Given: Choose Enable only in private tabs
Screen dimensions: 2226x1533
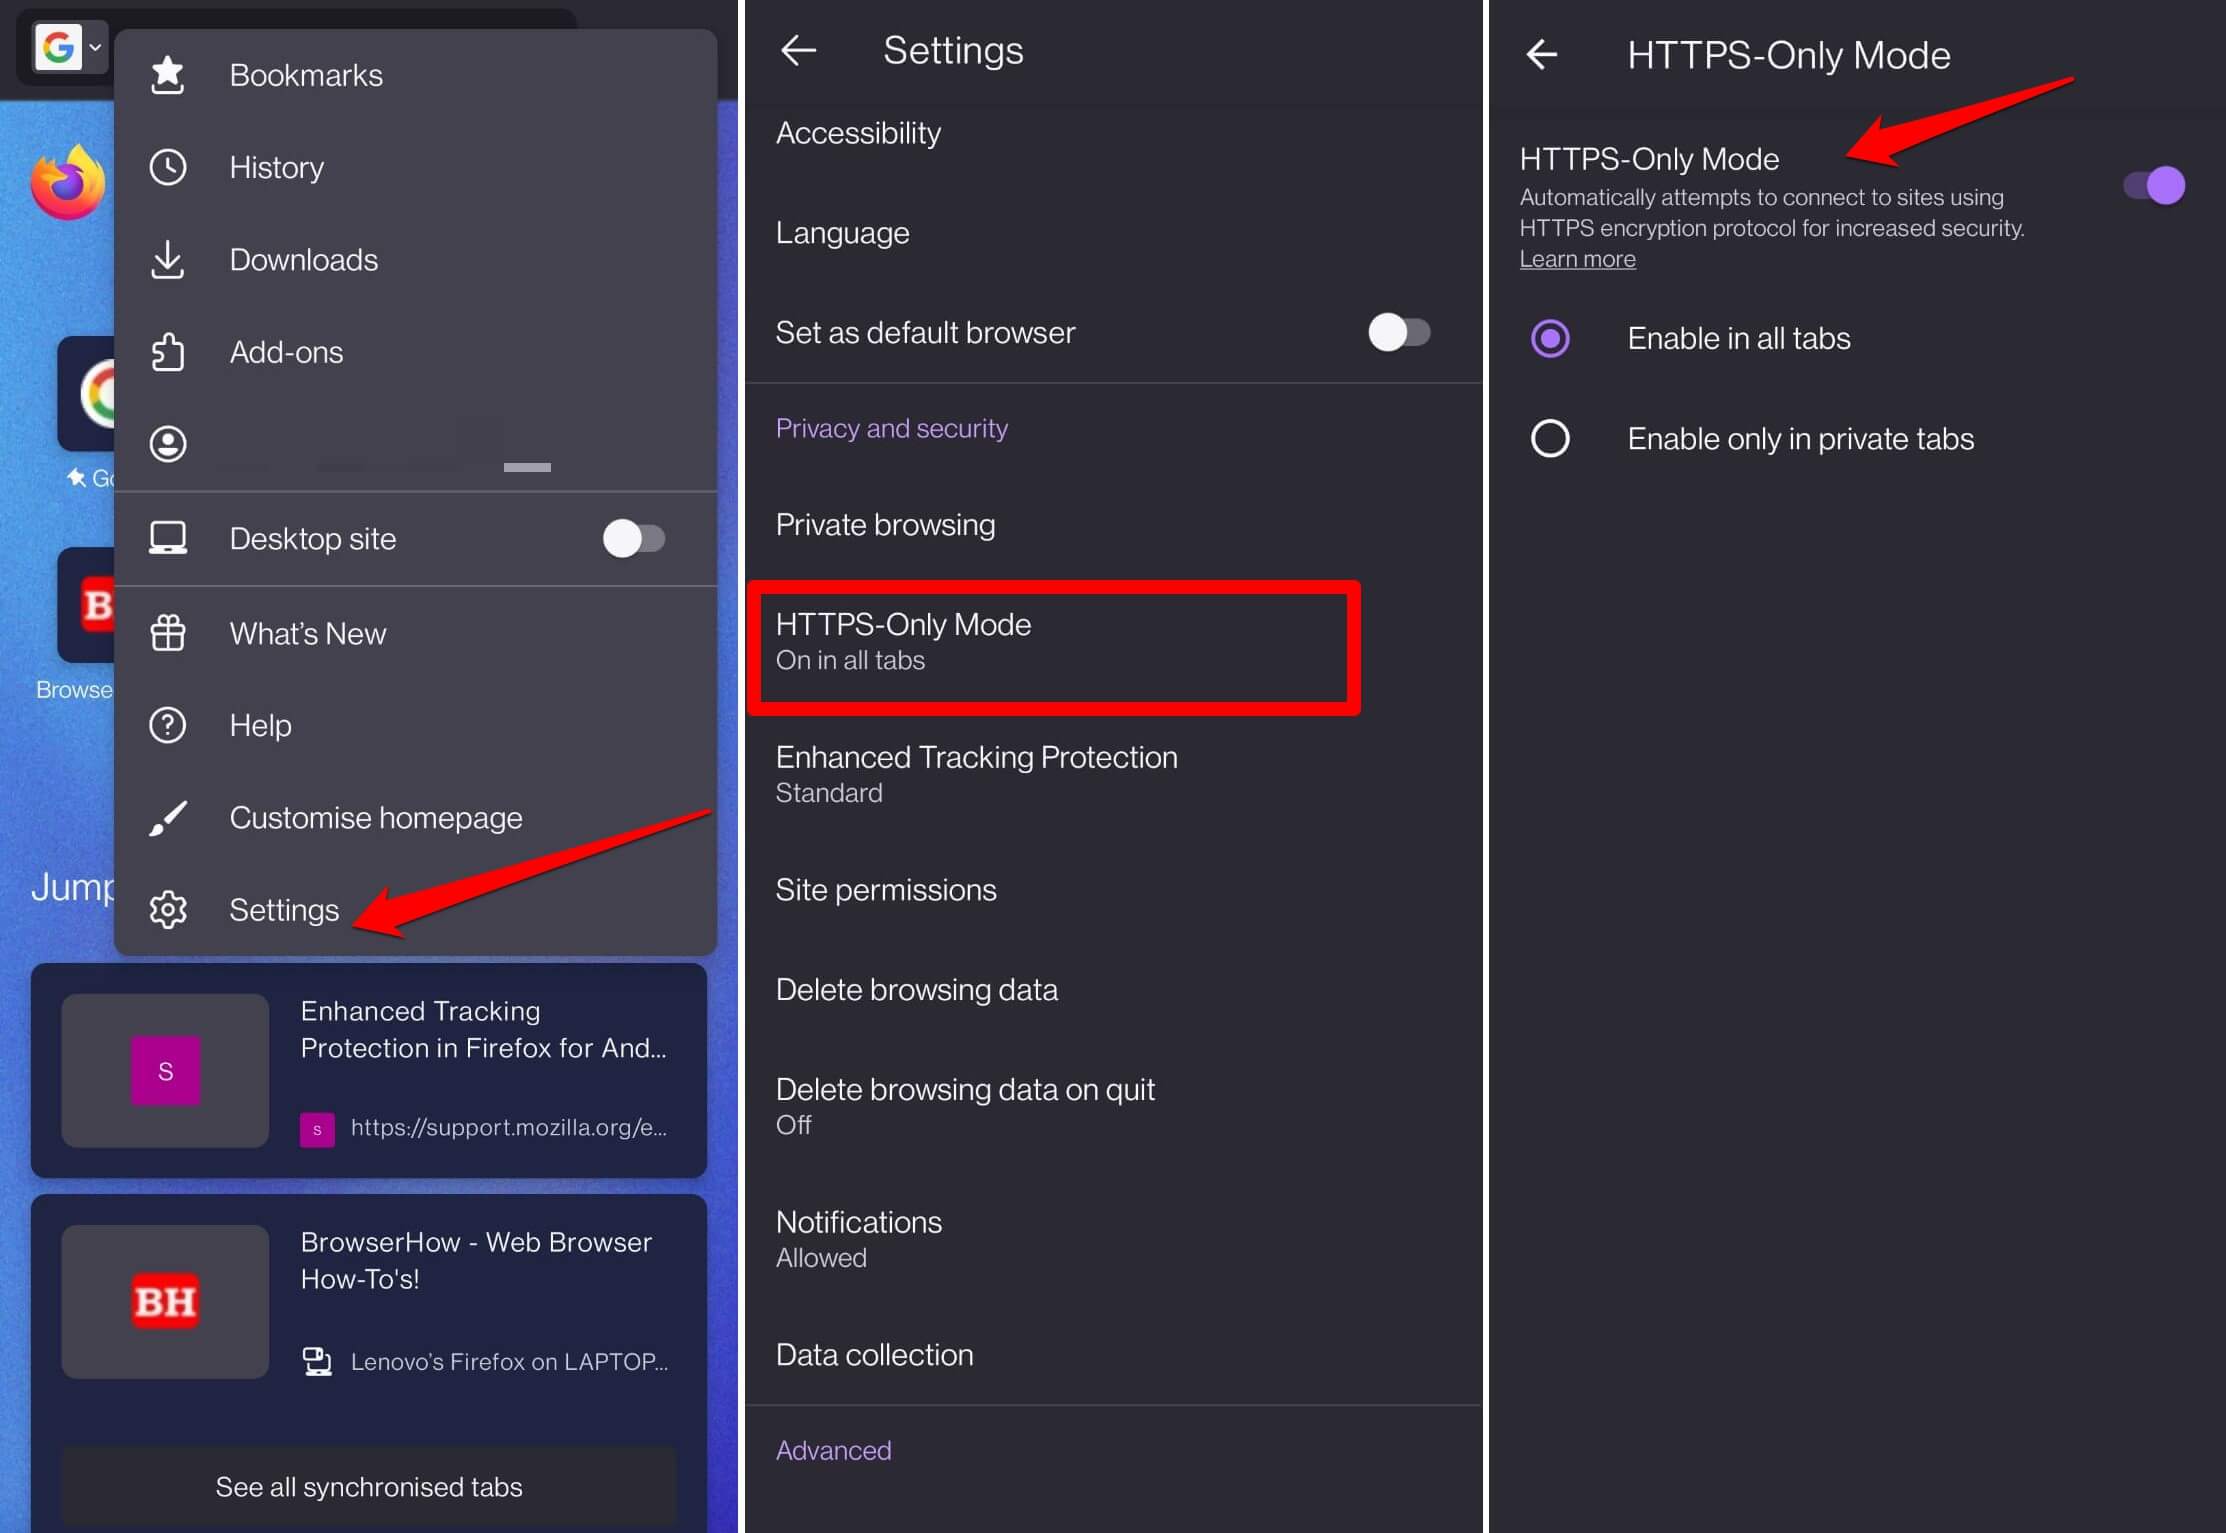Looking at the screenshot, I should pyautogui.click(x=1550, y=438).
